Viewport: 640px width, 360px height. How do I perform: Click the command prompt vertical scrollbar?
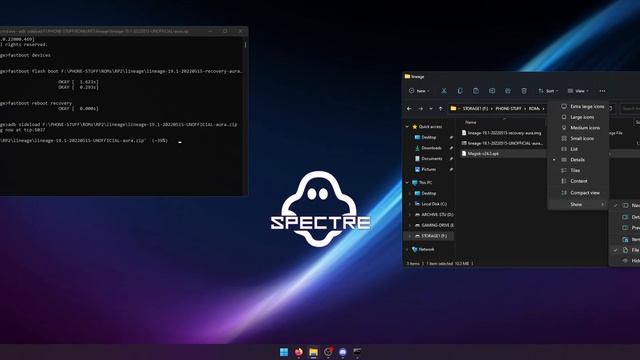(x=245, y=115)
